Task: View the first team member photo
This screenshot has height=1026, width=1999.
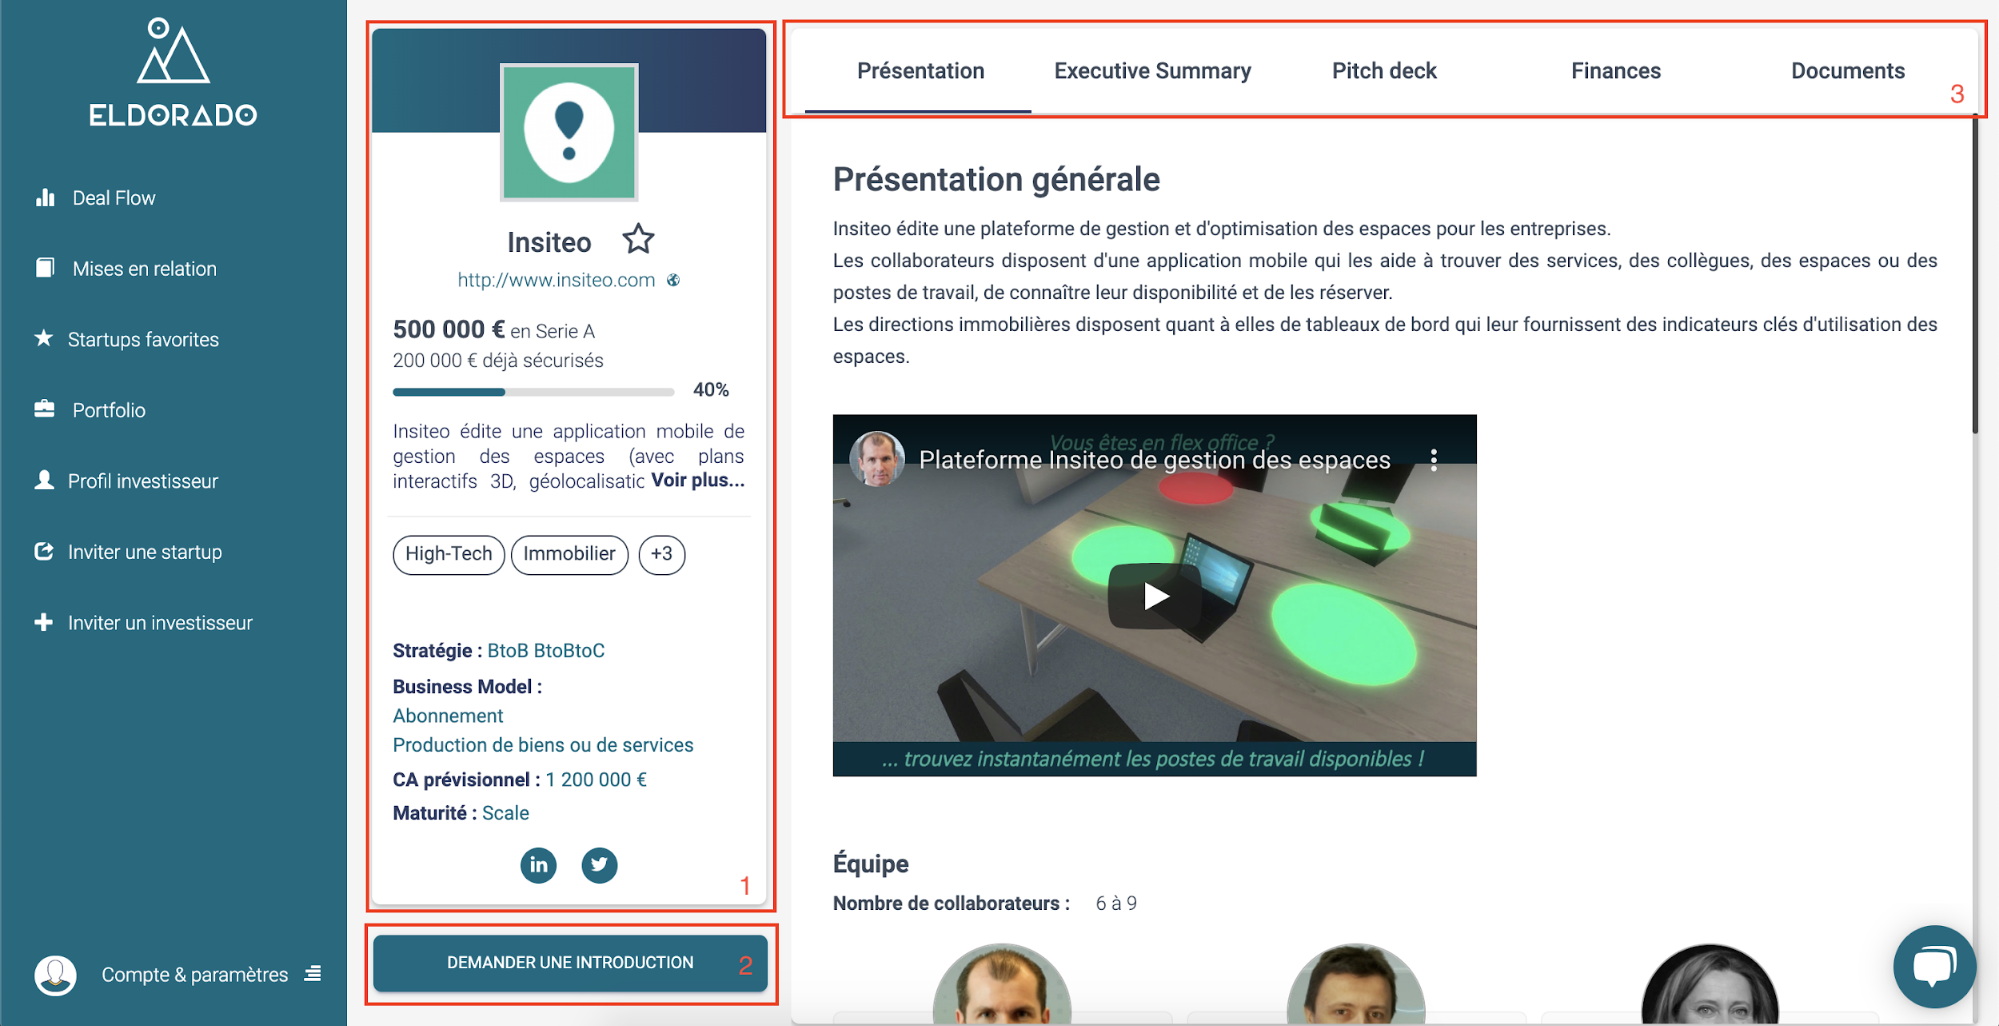Action: pos(1002,983)
